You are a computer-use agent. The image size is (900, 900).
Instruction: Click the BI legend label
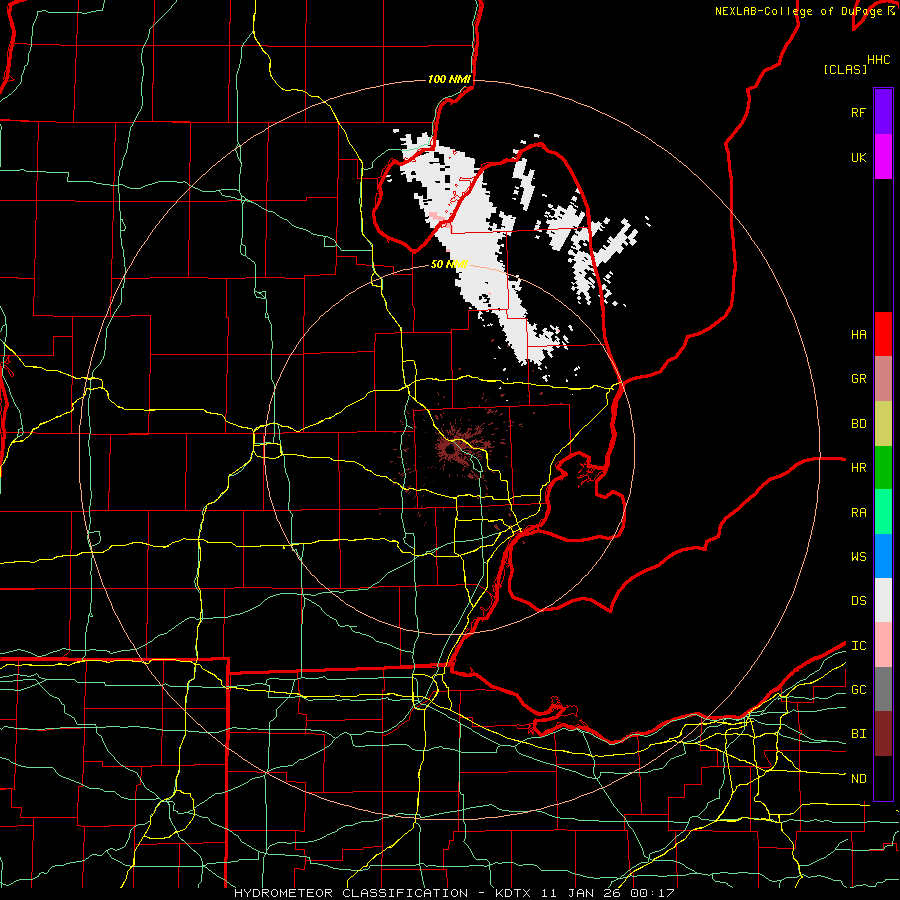point(858,734)
